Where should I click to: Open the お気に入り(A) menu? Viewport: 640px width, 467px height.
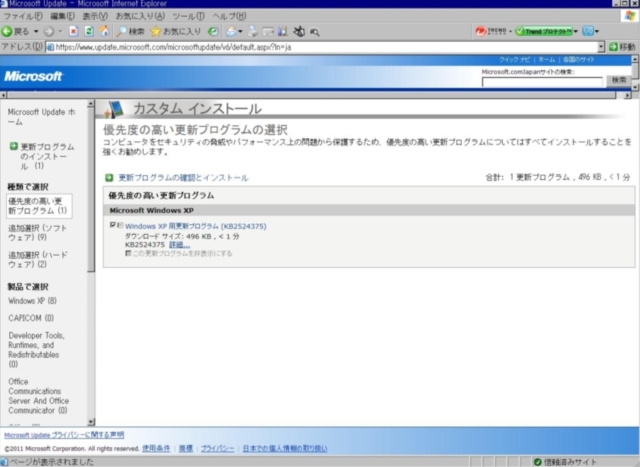pyautogui.click(x=140, y=16)
